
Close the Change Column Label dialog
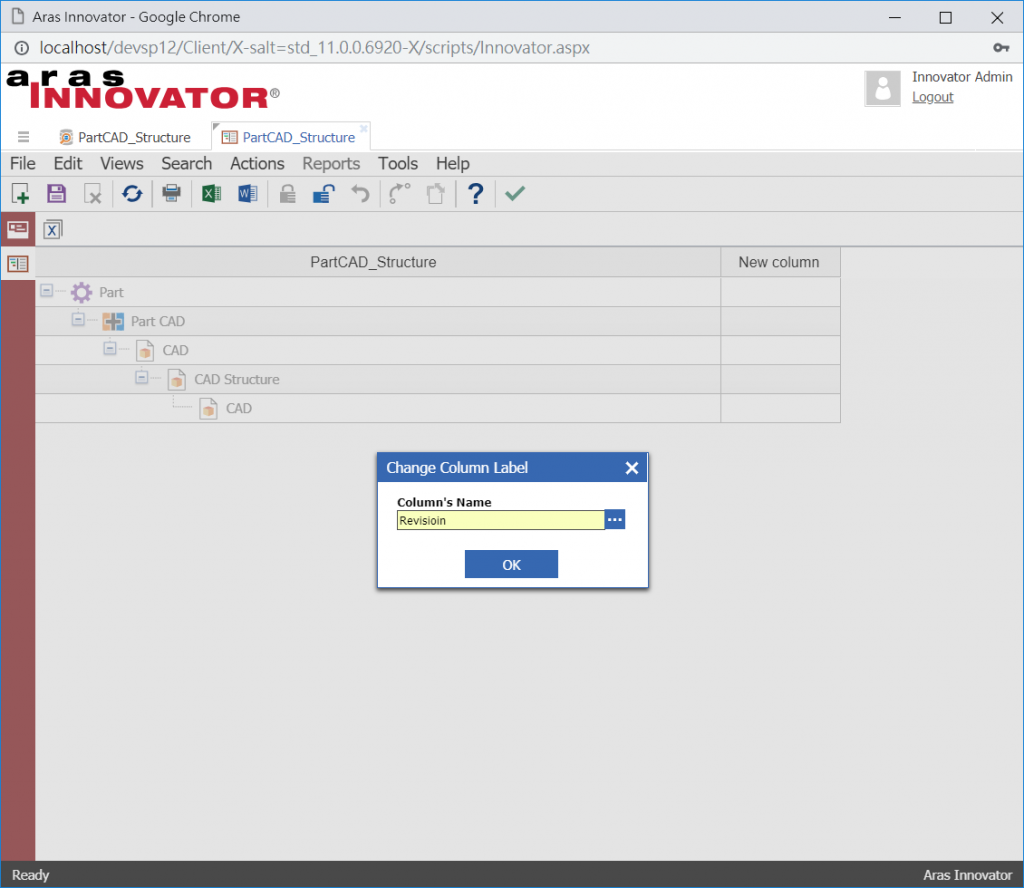coord(632,468)
